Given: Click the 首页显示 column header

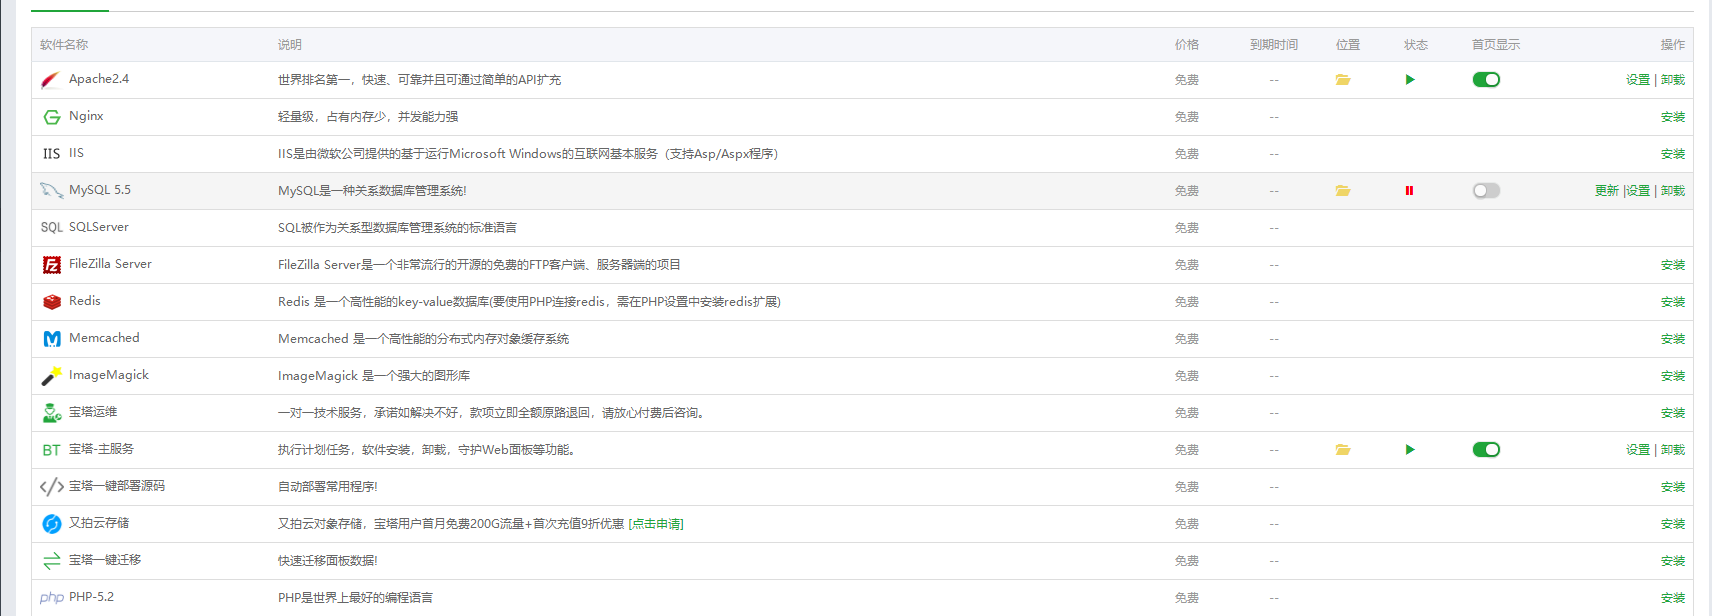Looking at the screenshot, I should click(x=1496, y=45).
